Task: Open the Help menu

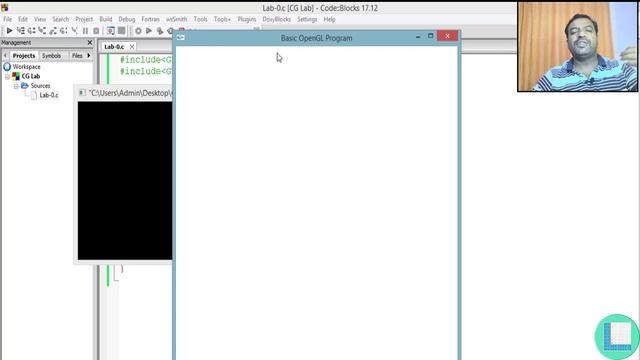Action: coord(329,19)
